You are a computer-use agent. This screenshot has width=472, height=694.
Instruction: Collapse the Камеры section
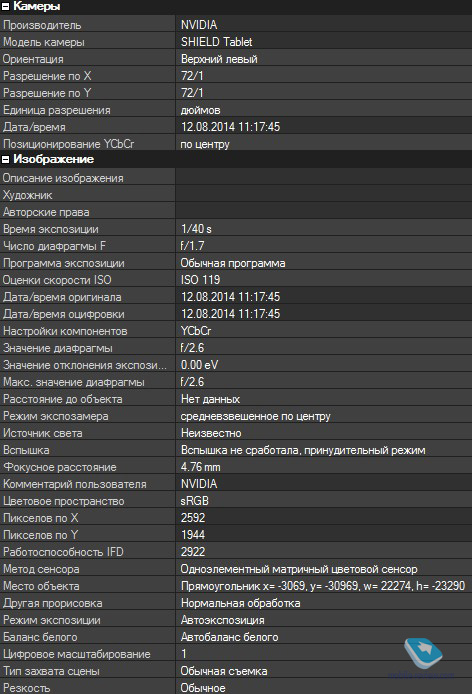click(6, 7)
